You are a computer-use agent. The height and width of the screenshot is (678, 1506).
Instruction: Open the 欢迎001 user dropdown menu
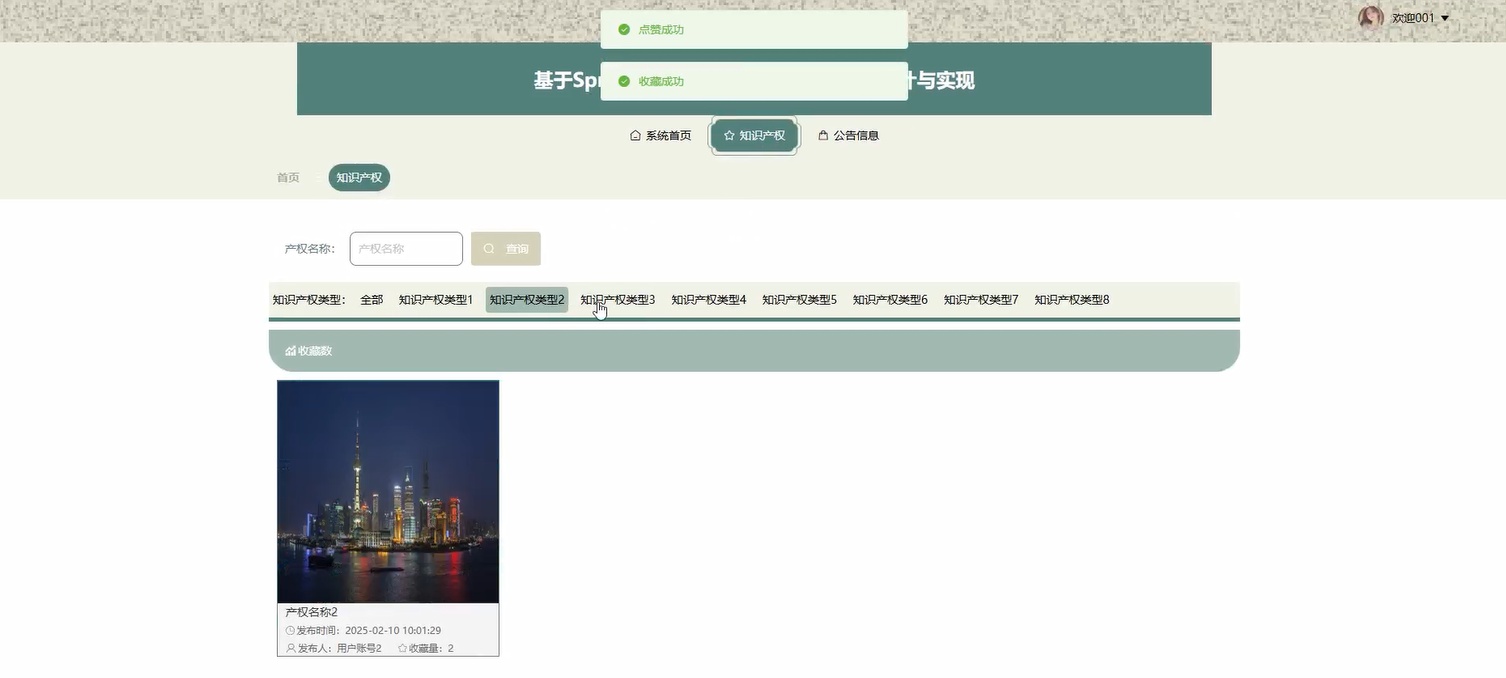[1412, 17]
